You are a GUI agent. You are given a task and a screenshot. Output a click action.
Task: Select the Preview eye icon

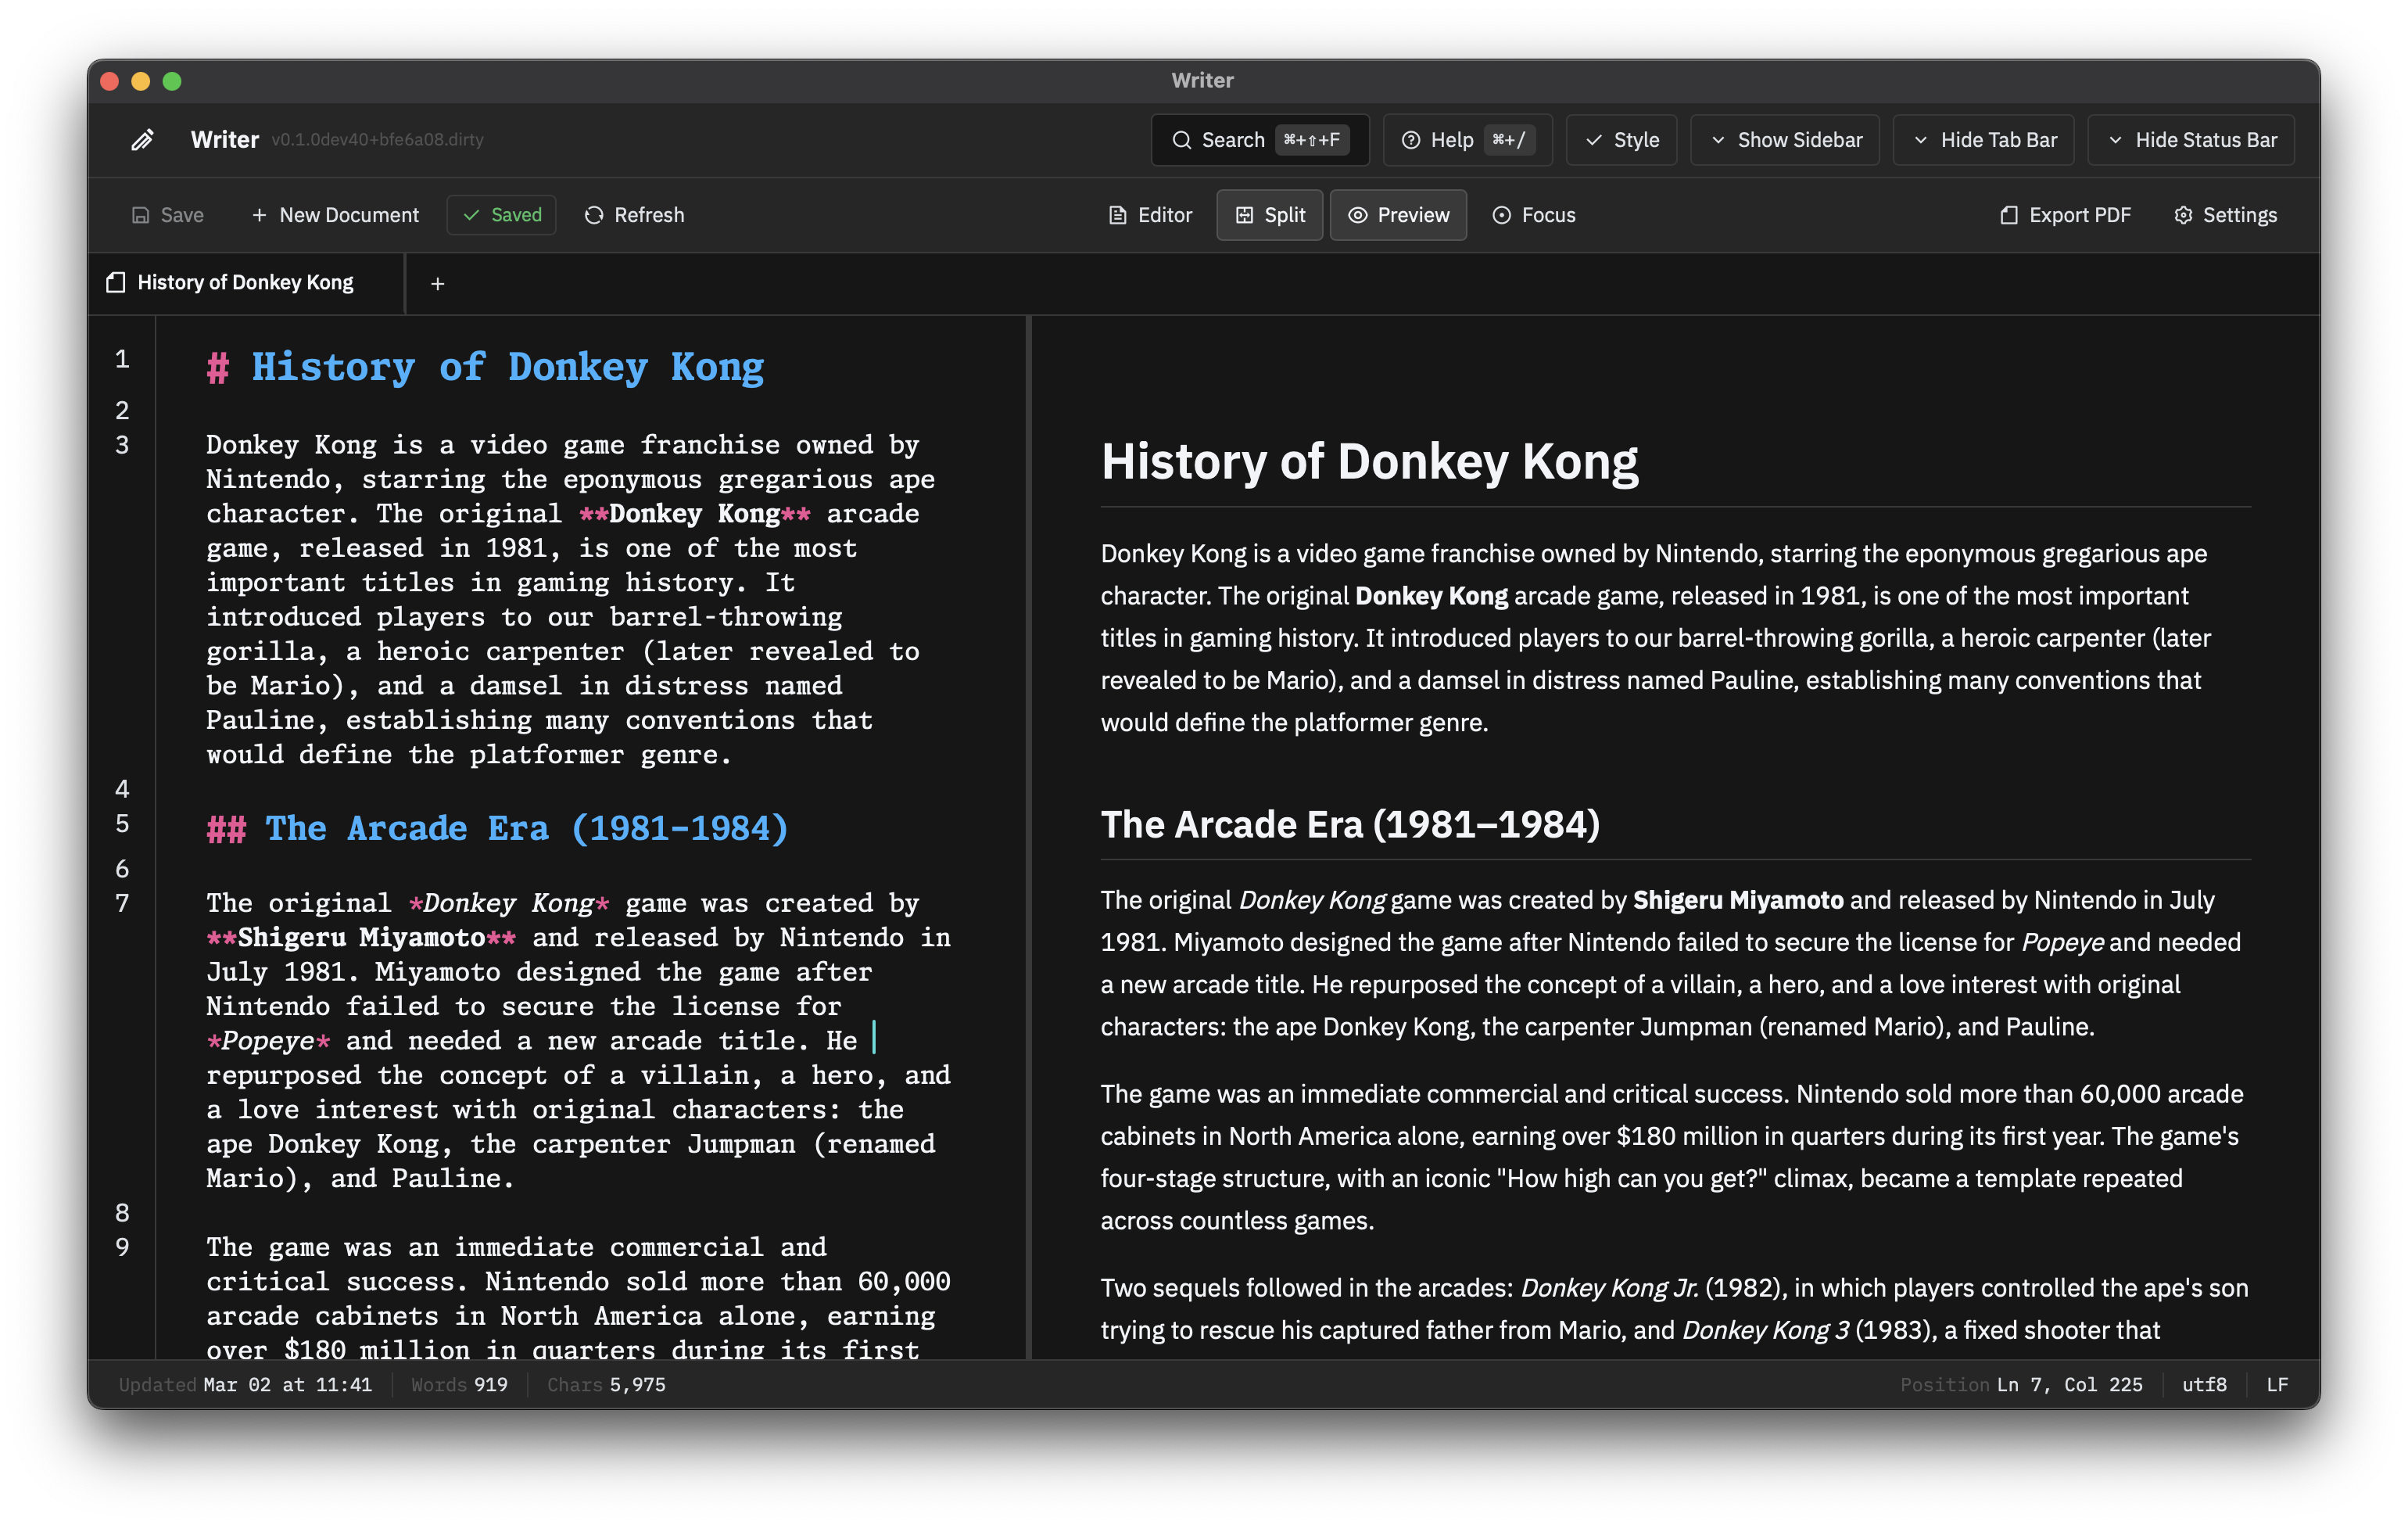(x=1358, y=214)
